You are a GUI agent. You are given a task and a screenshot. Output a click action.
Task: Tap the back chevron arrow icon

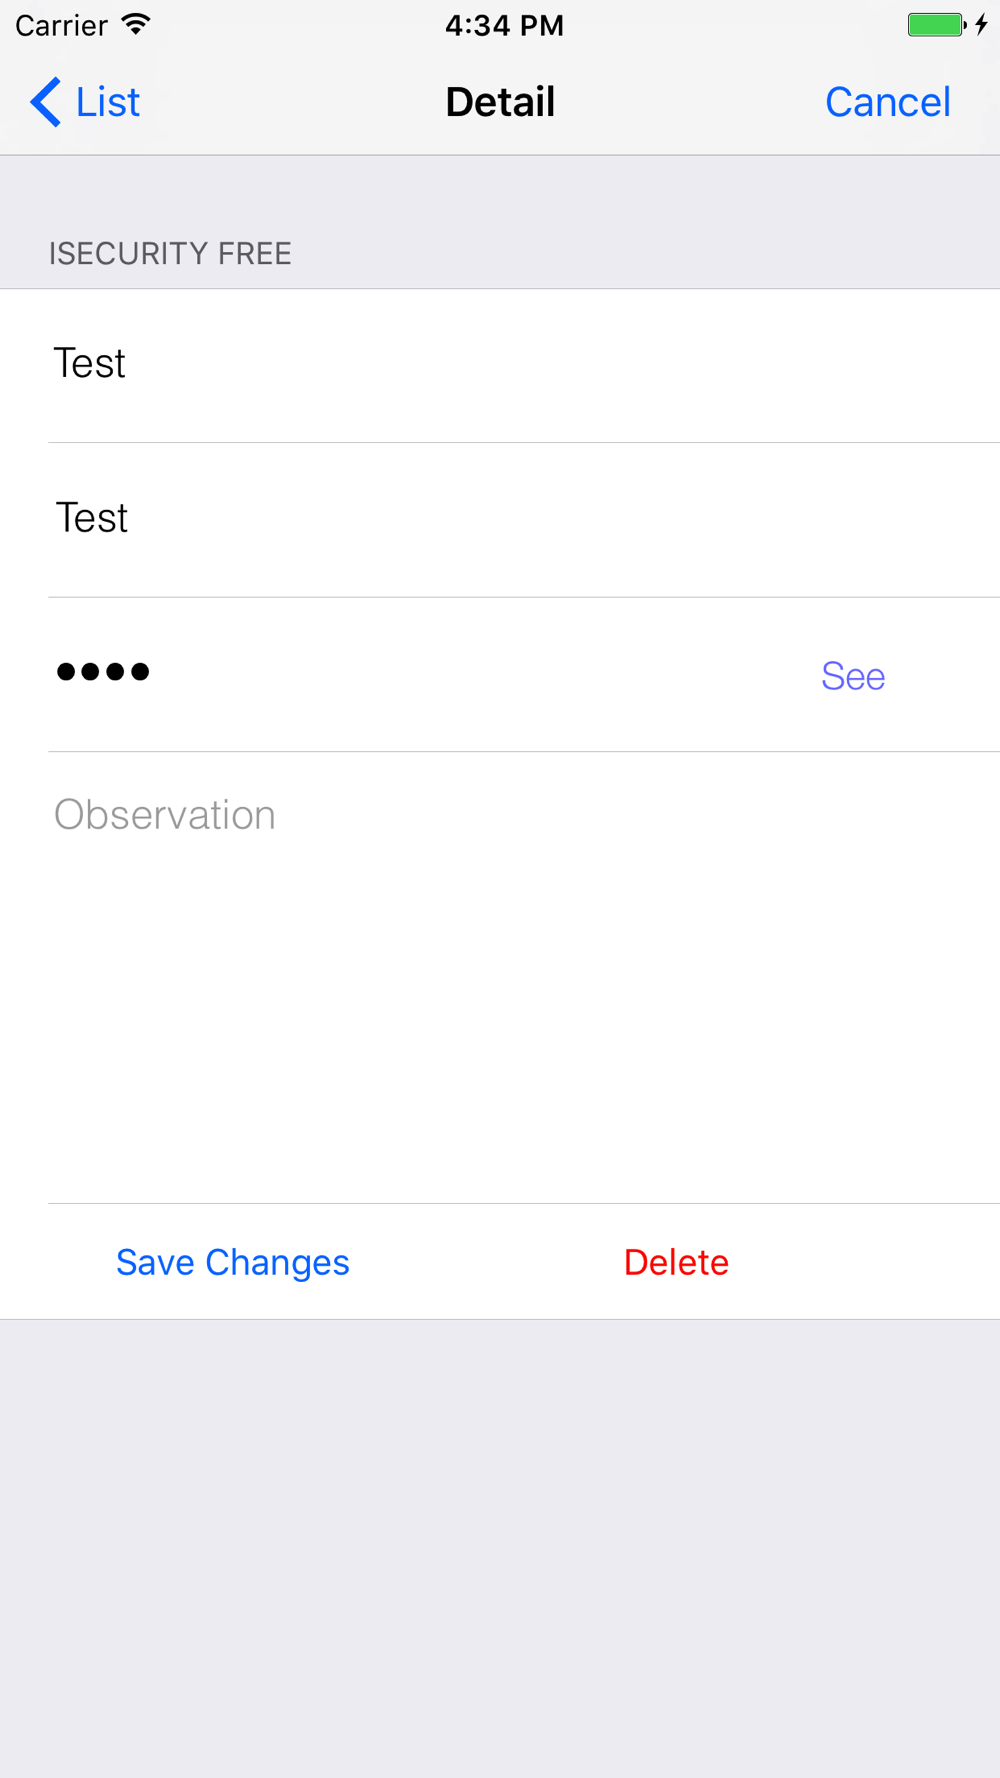pyautogui.click(x=45, y=102)
